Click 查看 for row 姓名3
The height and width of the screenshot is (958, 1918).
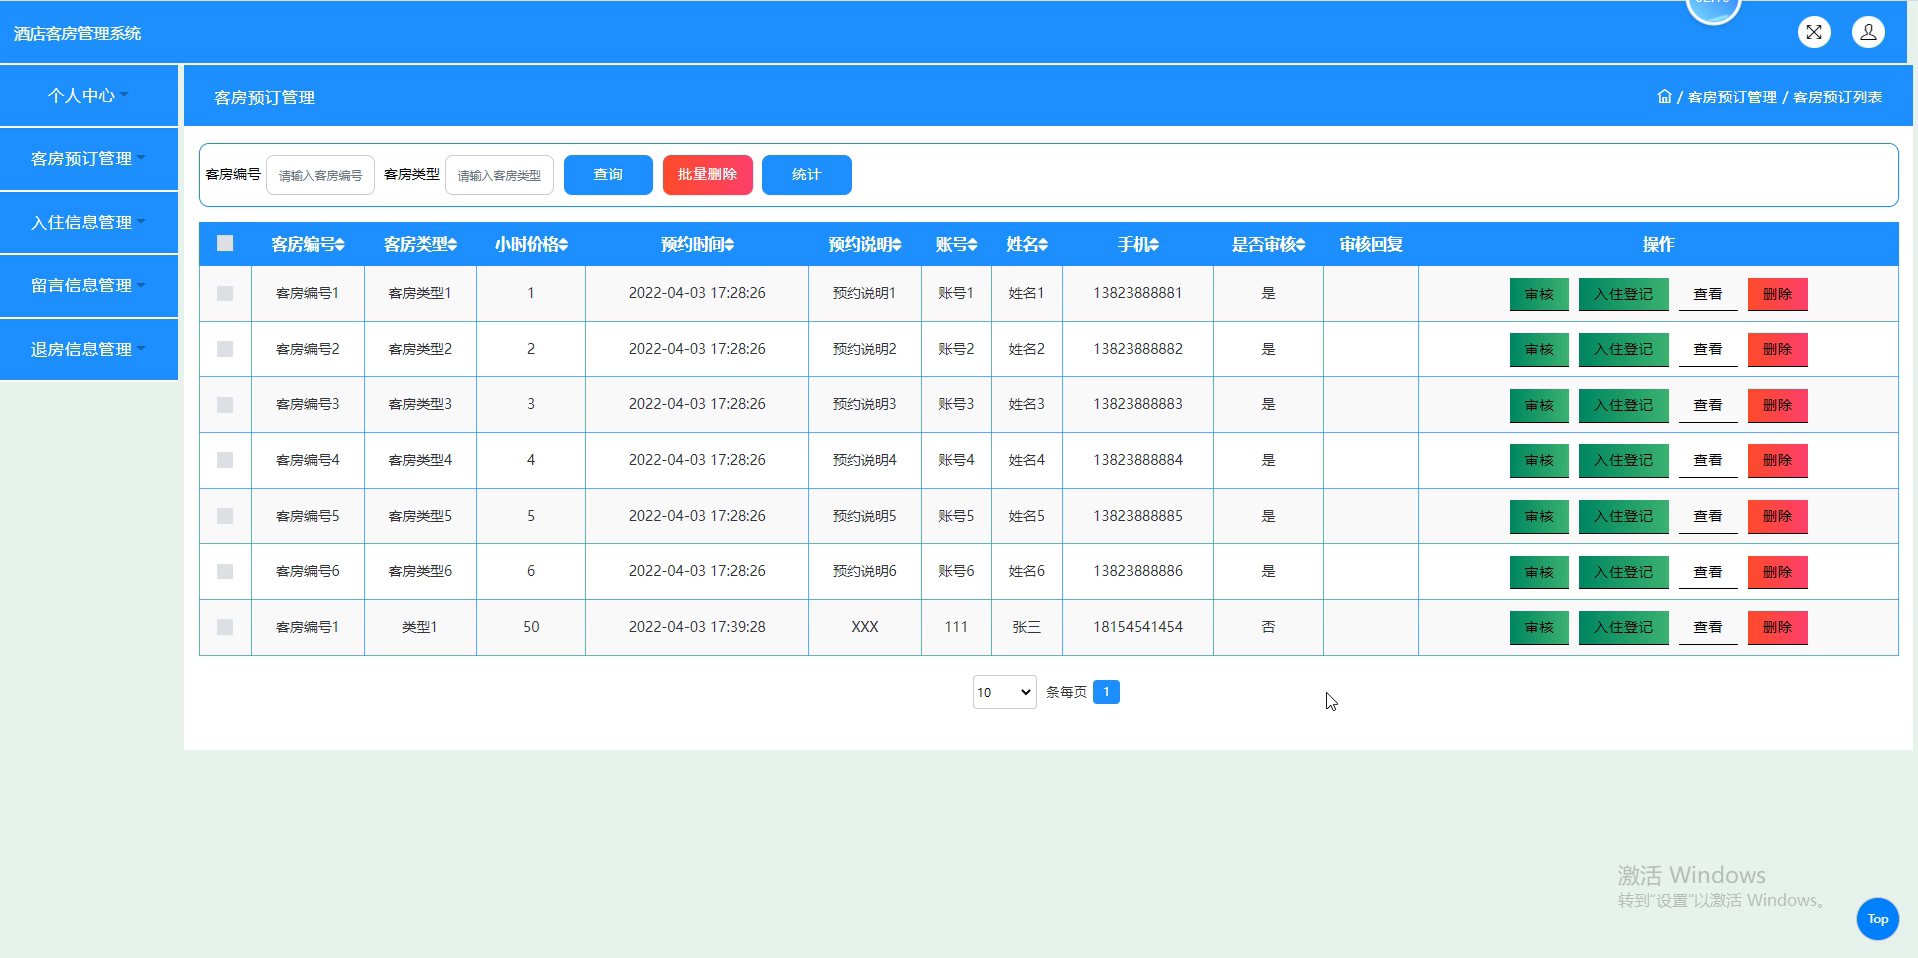point(1707,405)
